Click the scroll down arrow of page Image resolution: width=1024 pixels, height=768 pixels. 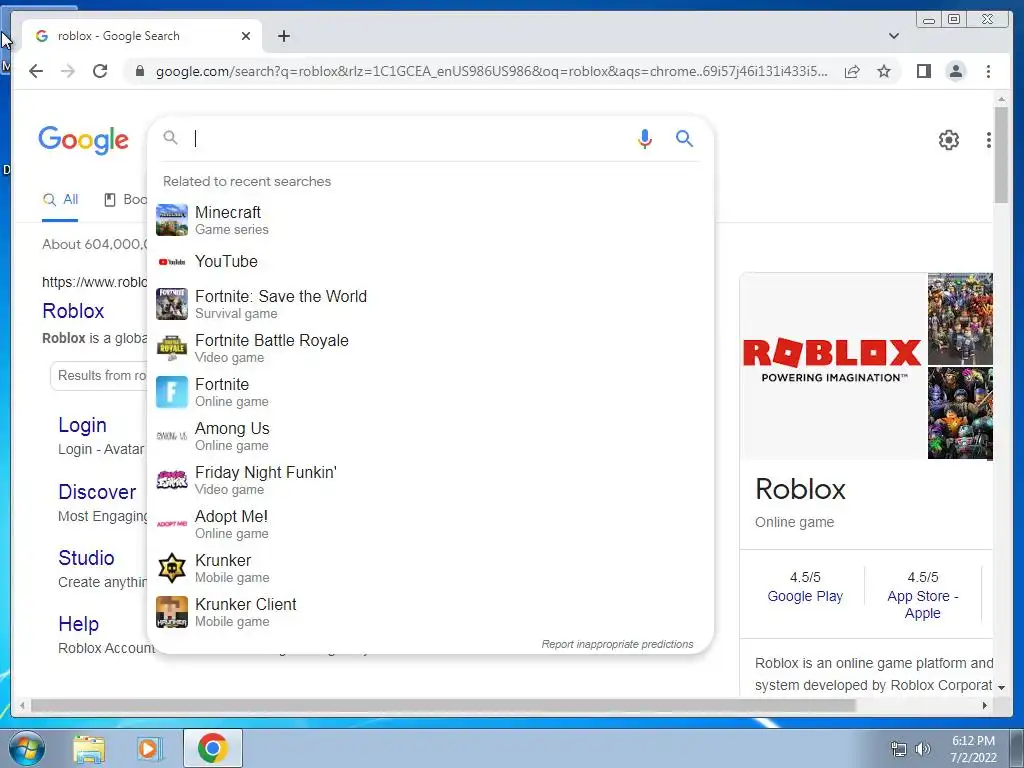(1001, 687)
